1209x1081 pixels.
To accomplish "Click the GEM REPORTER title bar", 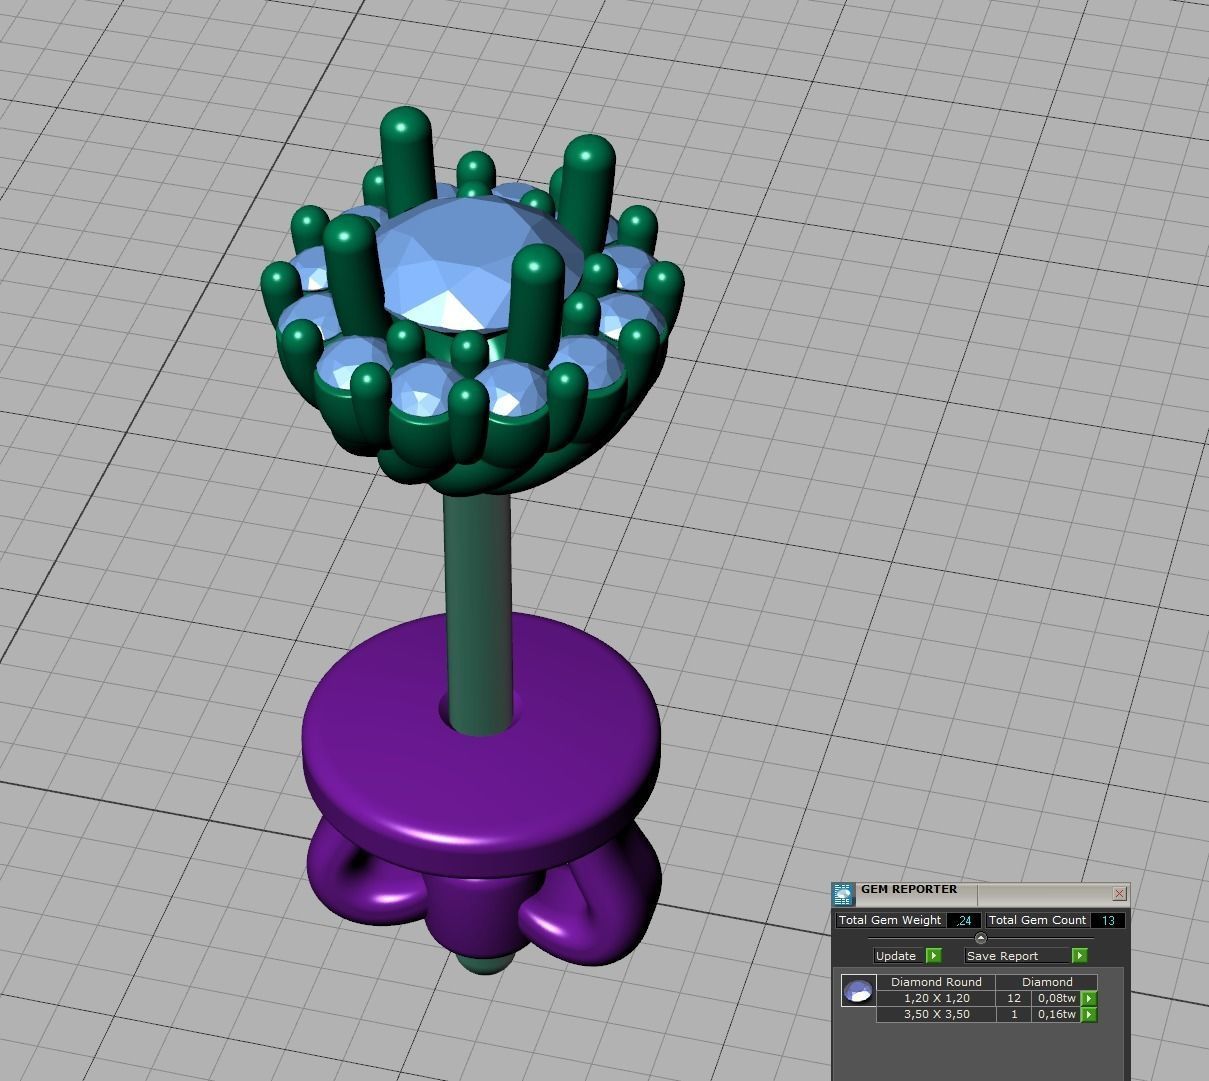I will (983, 893).
